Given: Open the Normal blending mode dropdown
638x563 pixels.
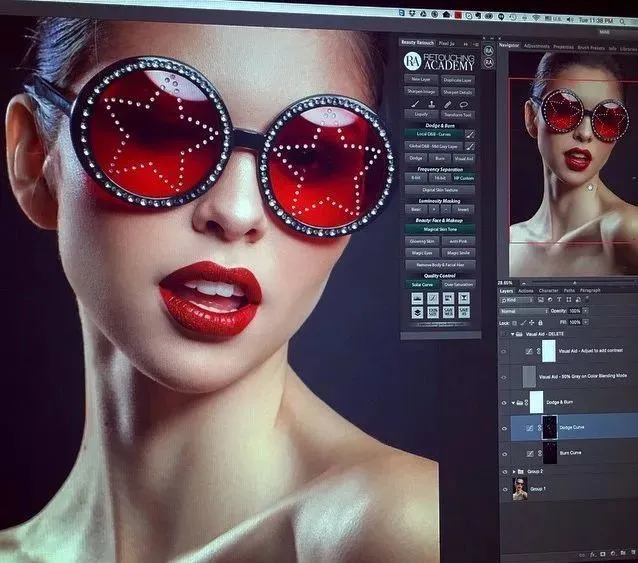Looking at the screenshot, I should [524, 311].
